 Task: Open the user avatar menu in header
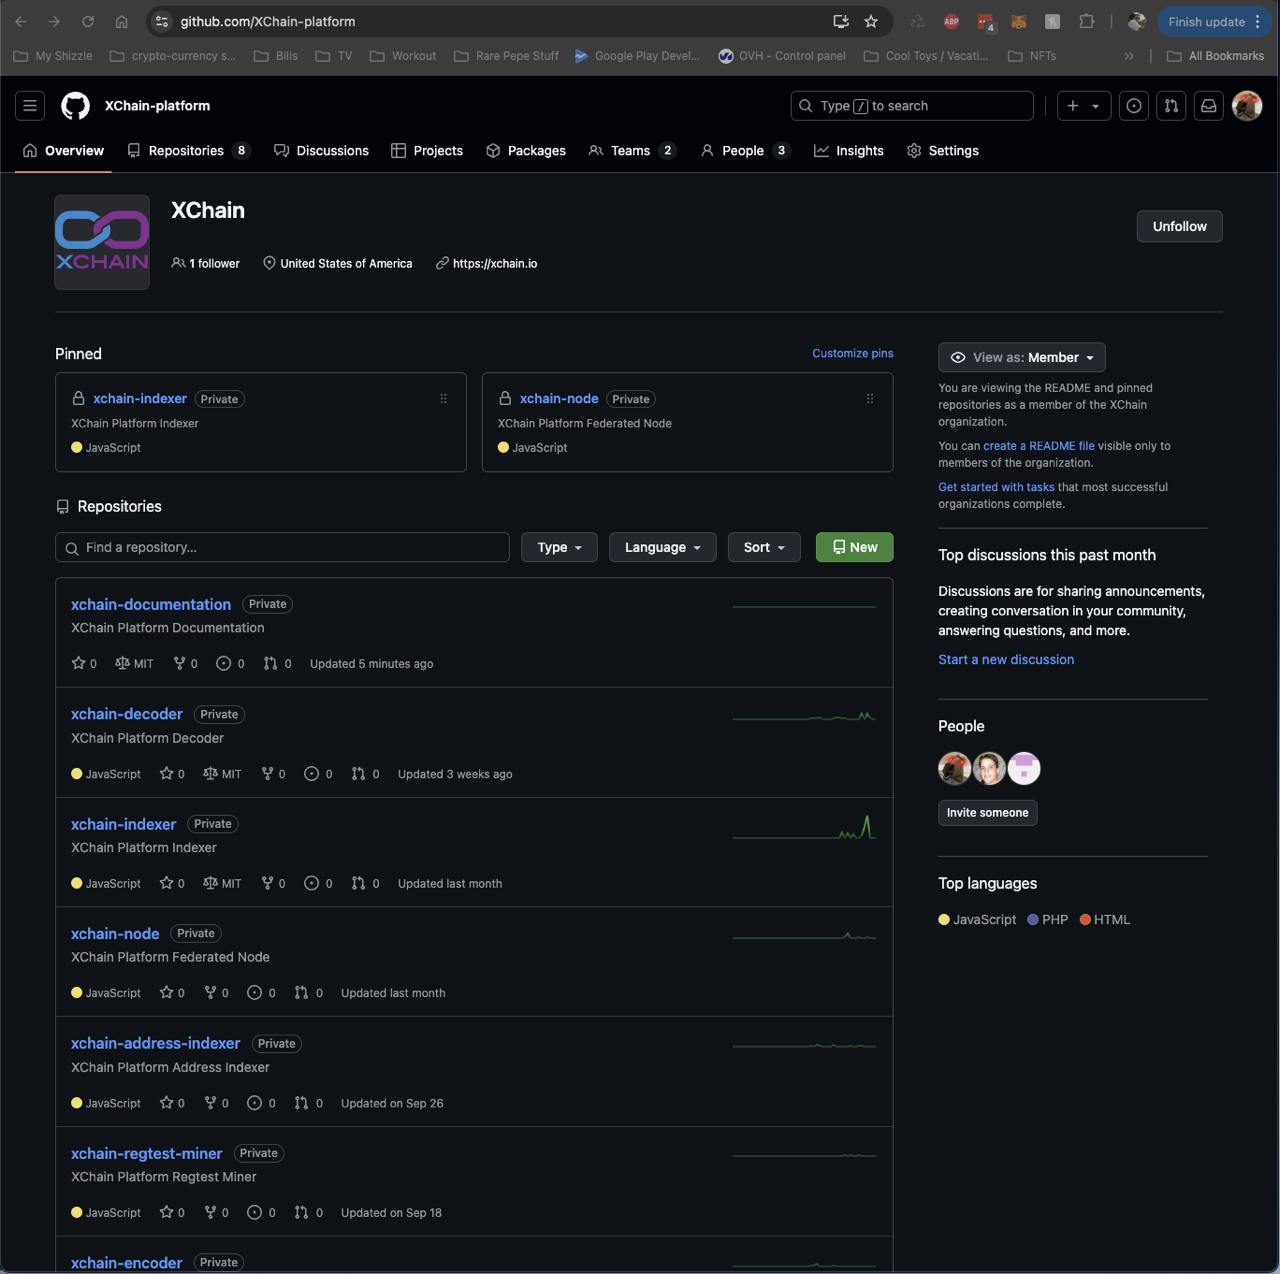pos(1247,105)
